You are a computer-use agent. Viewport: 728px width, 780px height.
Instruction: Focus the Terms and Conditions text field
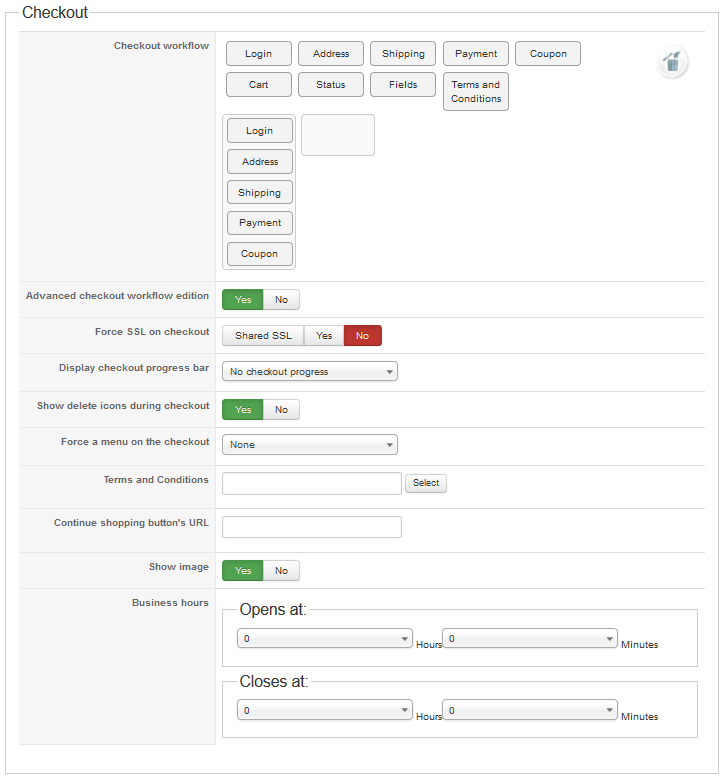coord(312,484)
